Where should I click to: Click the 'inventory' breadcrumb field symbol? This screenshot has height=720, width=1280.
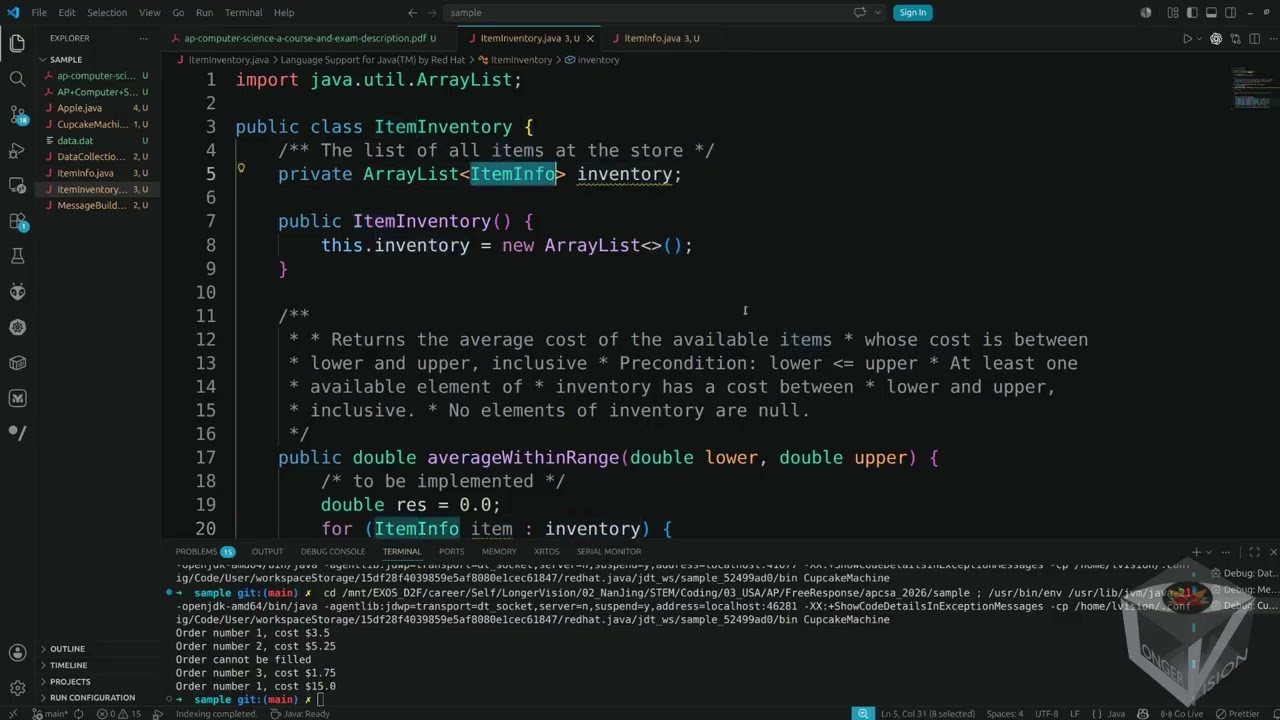(592, 60)
